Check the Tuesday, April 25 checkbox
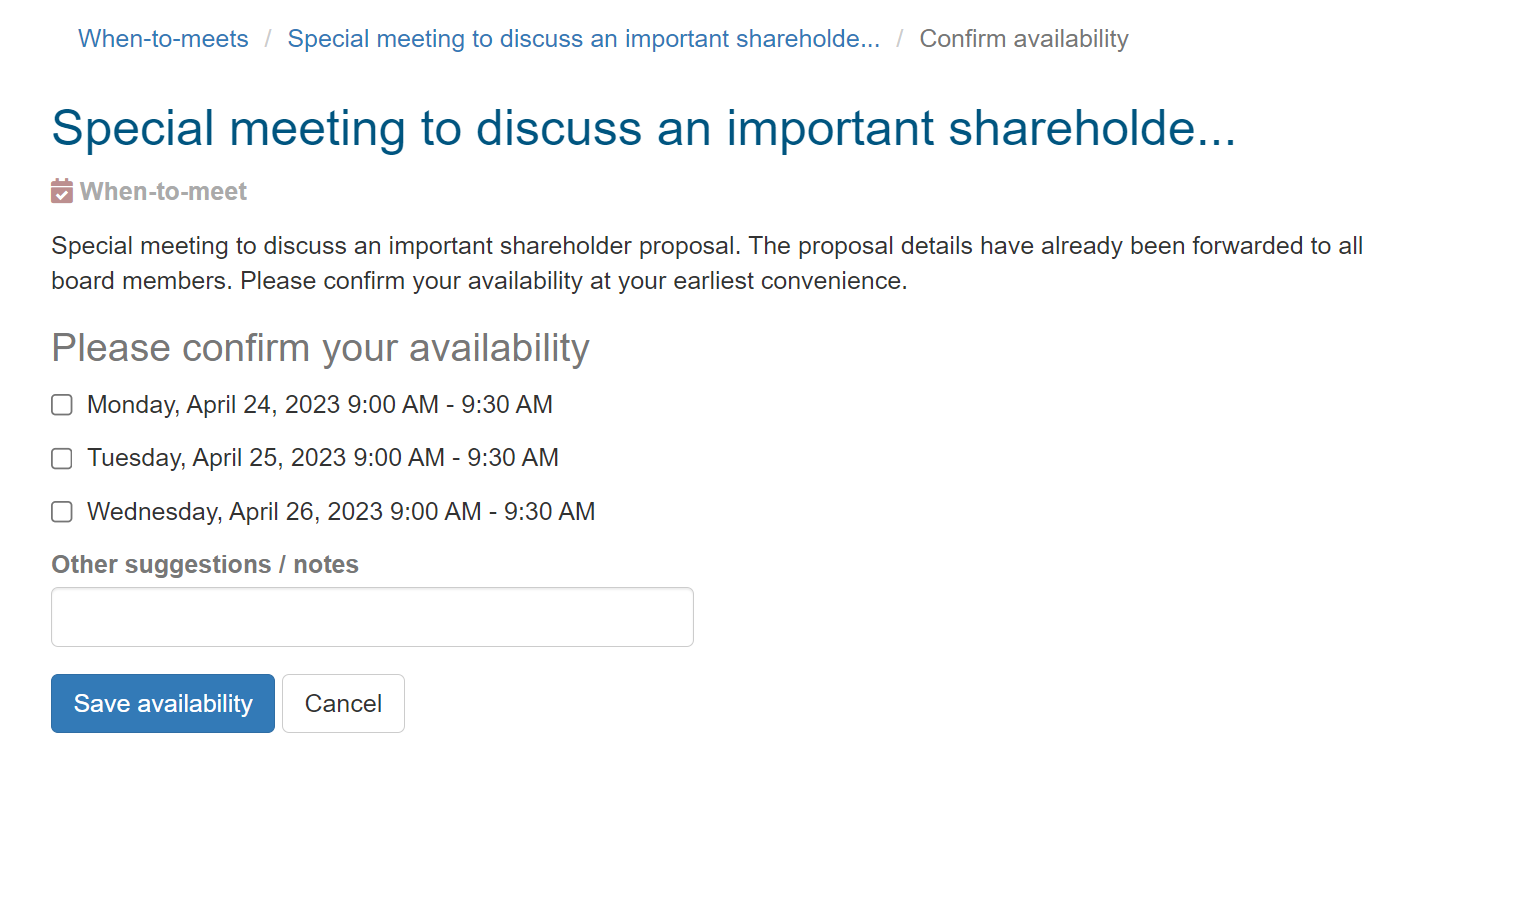The image size is (1526, 924). pos(62,458)
